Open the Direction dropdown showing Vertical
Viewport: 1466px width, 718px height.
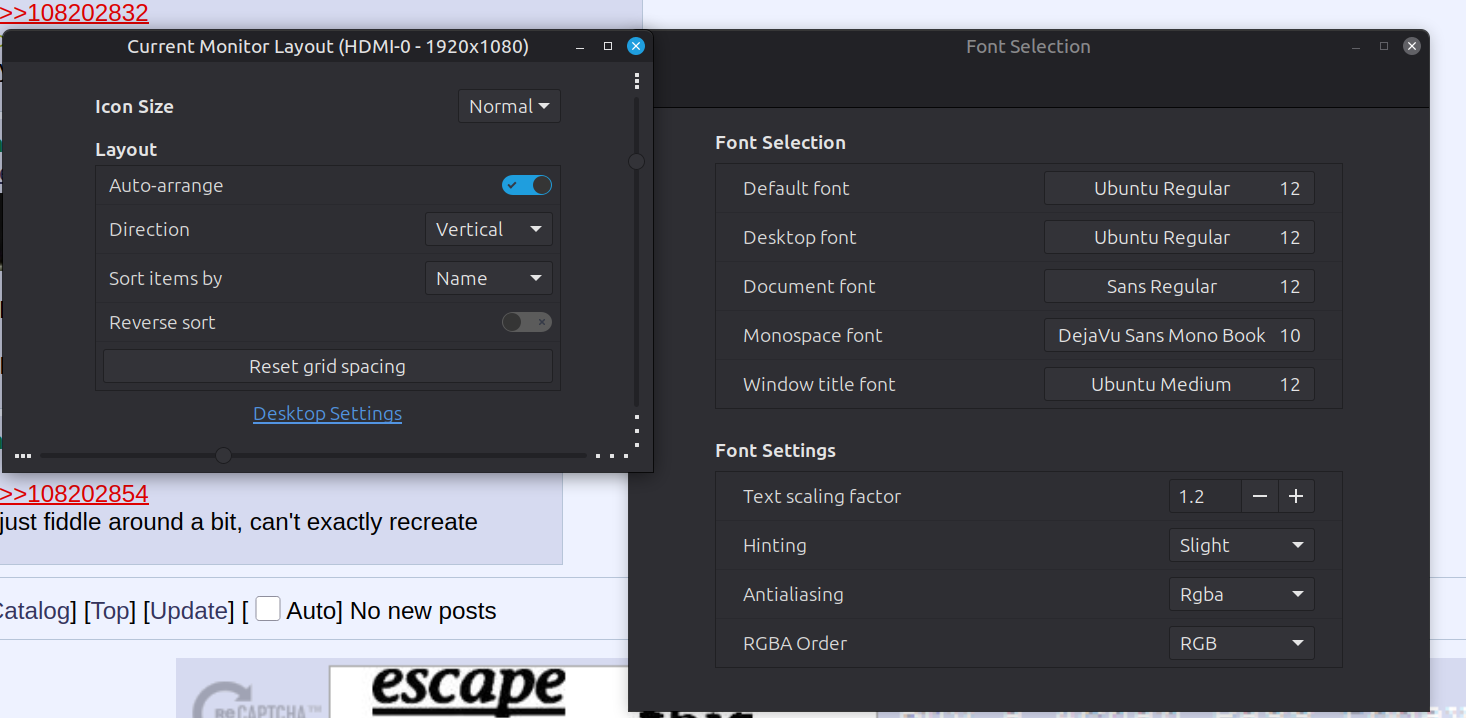point(489,229)
